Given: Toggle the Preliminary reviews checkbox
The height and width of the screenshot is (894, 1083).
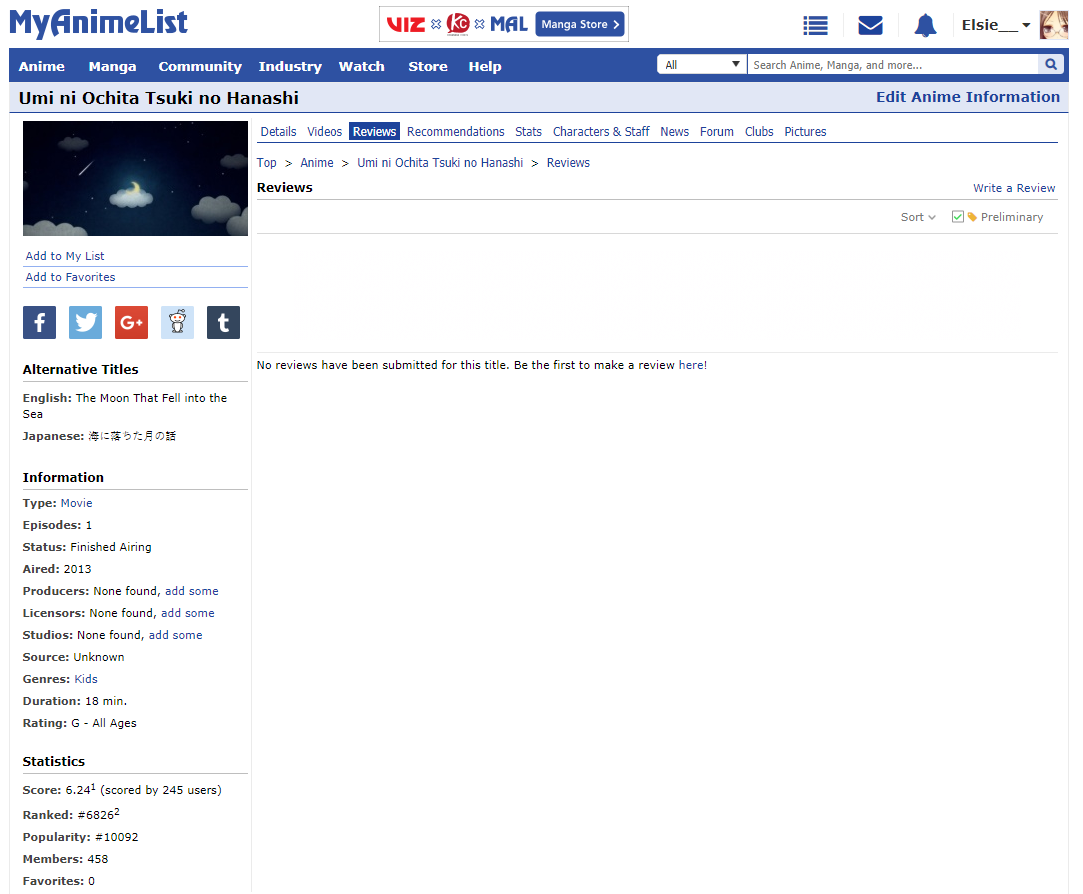Looking at the screenshot, I should click(957, 217).
